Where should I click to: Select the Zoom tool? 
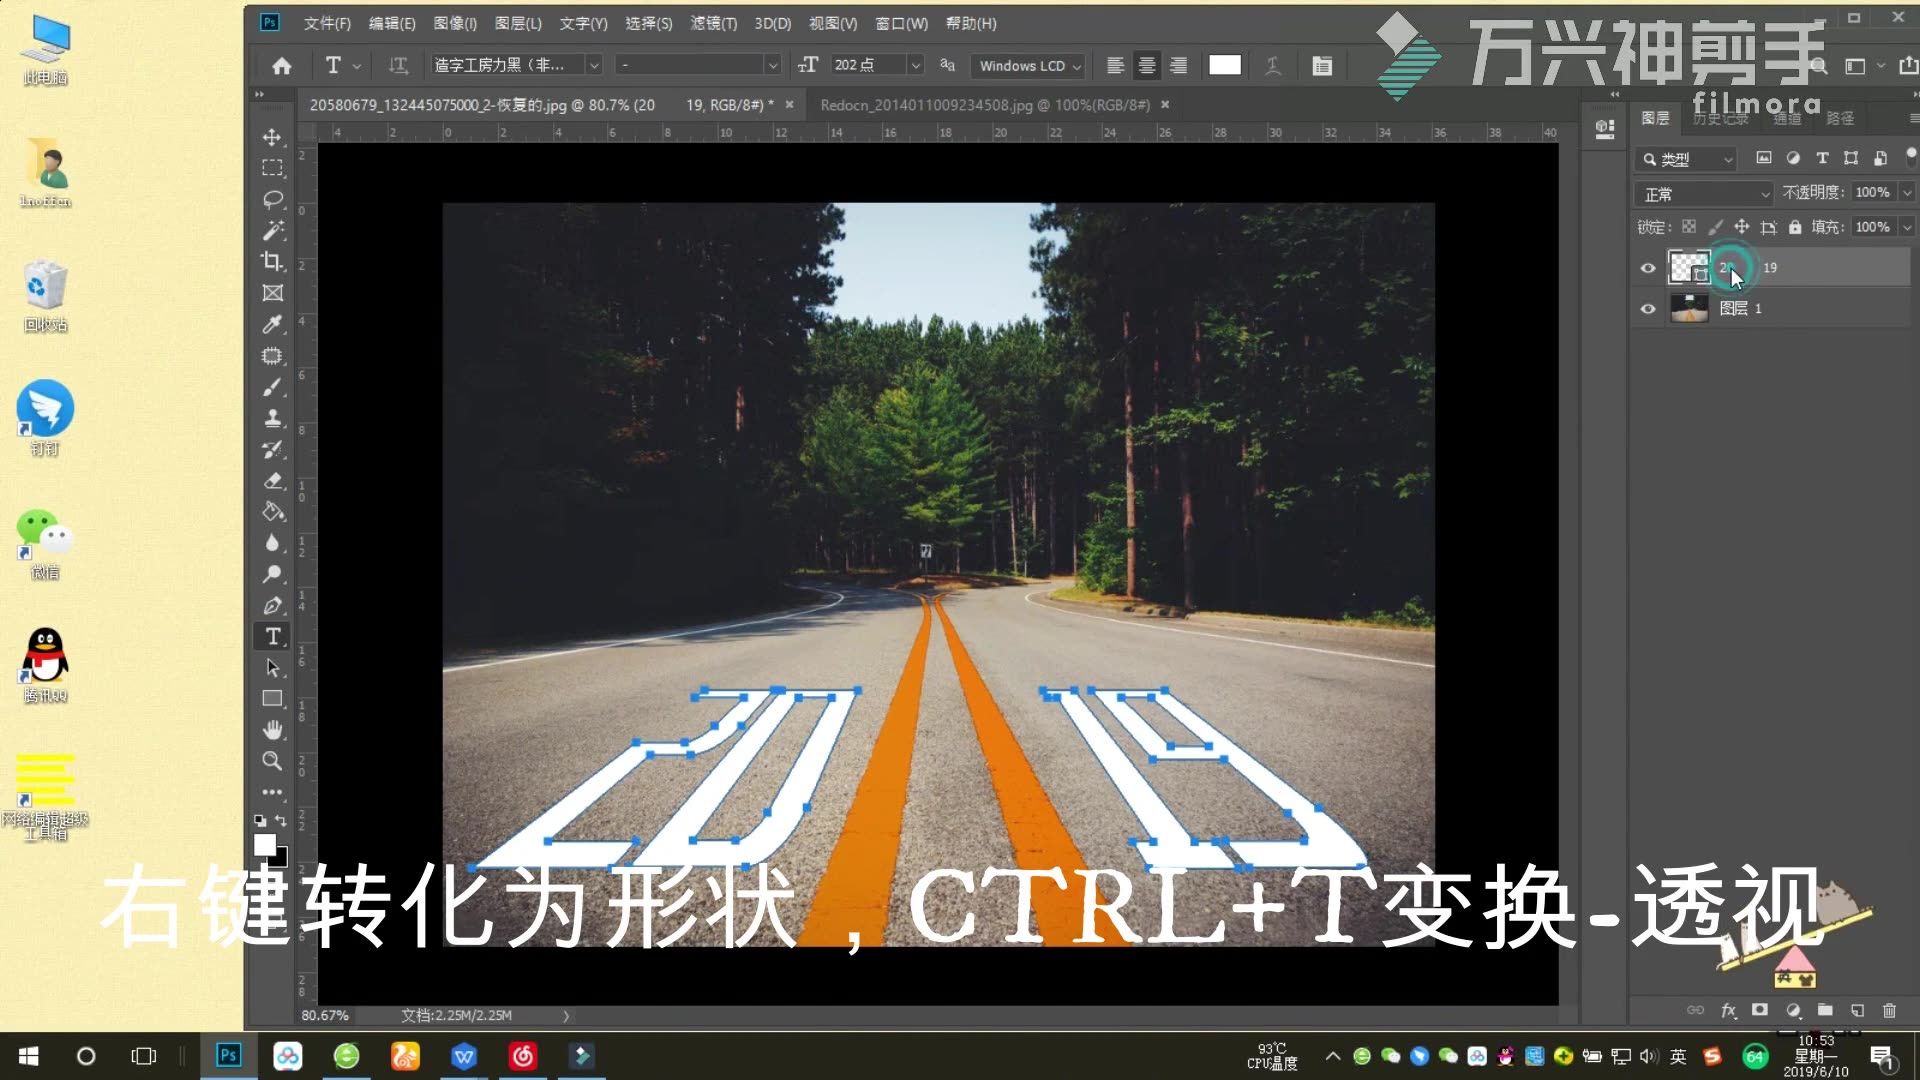pos(272,761)
